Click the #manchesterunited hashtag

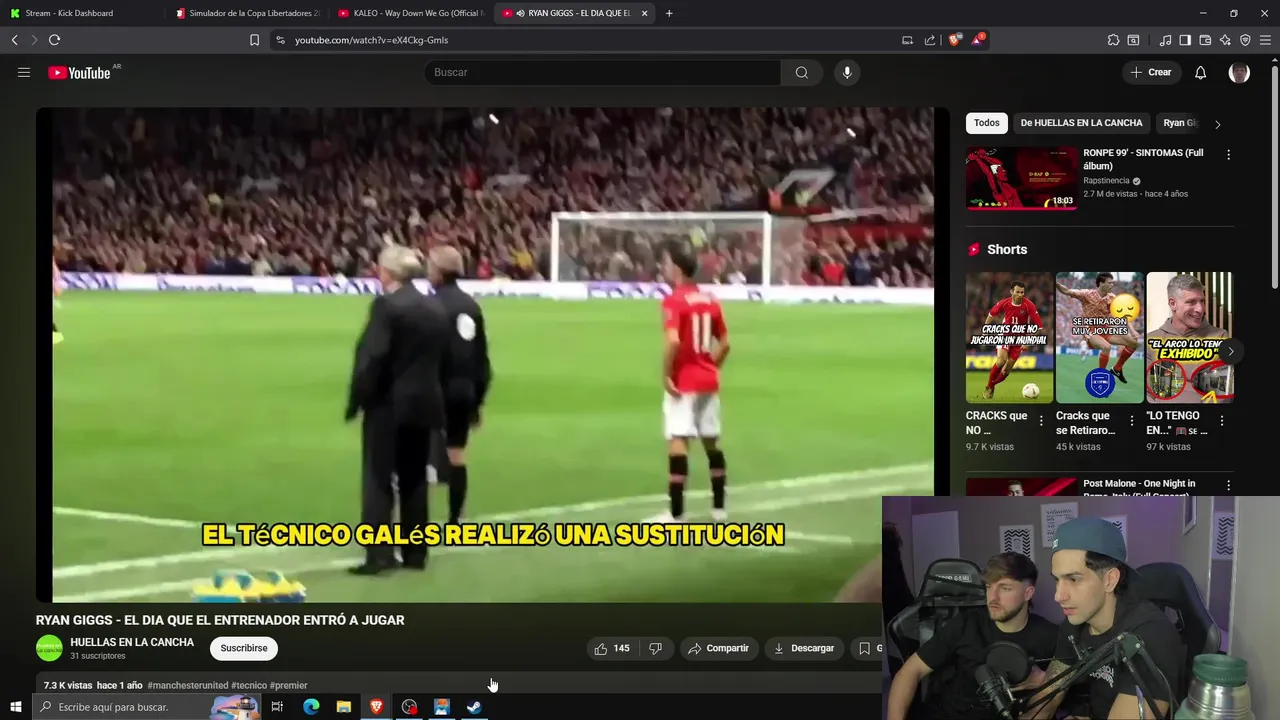[188, 686]
